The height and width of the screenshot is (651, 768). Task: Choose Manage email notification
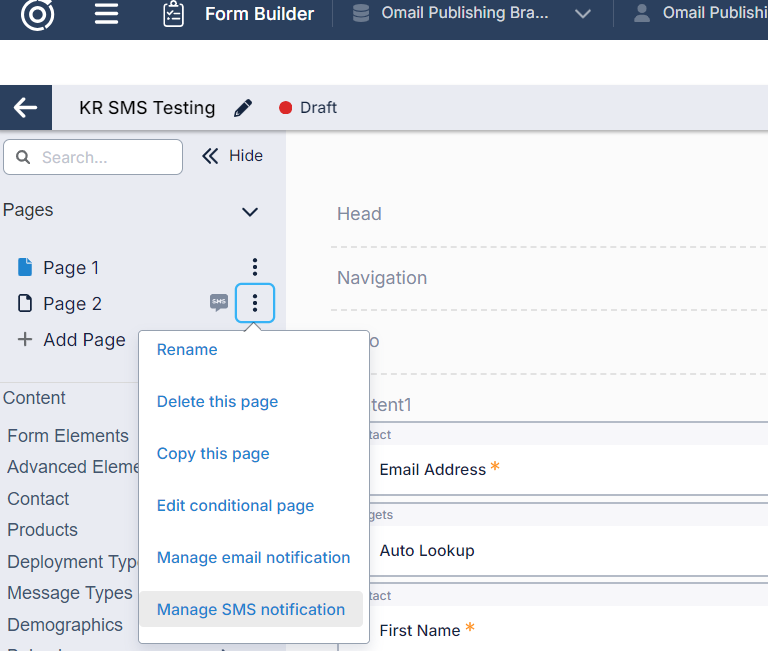coord(253,558)
